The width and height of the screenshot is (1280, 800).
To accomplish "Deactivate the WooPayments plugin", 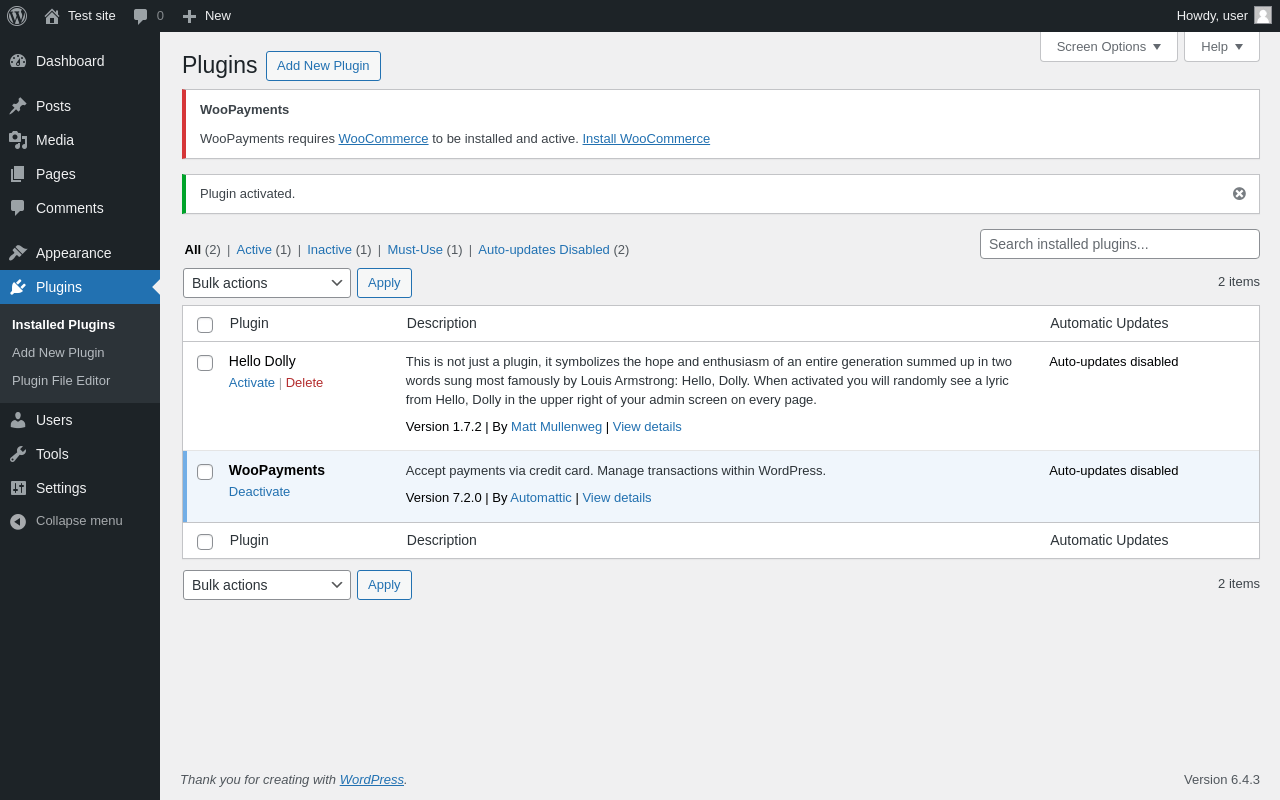I will tap(259, 492).
